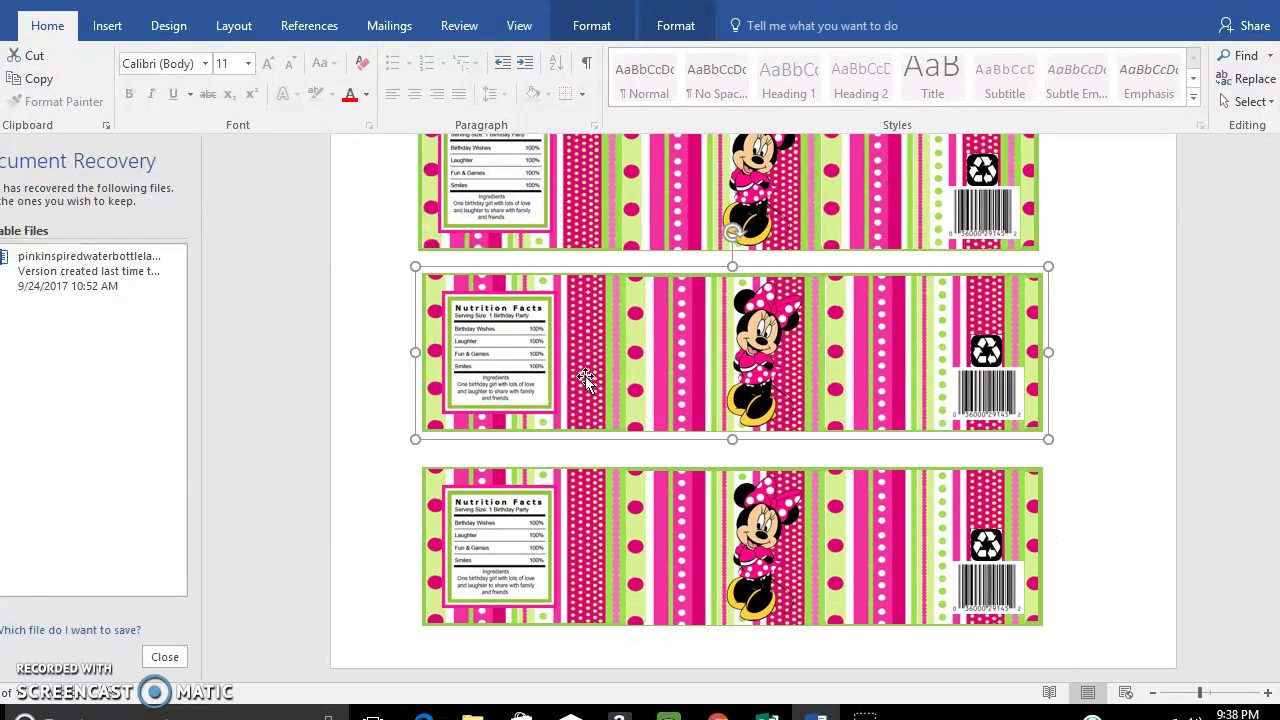Viewport: 1280px width, 720px height.
Task: Open the Layout tab
Action: [234, 26]
